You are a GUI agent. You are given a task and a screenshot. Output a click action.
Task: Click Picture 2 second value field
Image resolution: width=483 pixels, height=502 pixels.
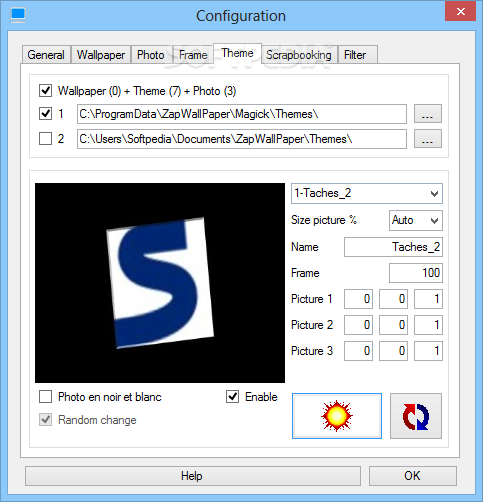pos(393,325)
